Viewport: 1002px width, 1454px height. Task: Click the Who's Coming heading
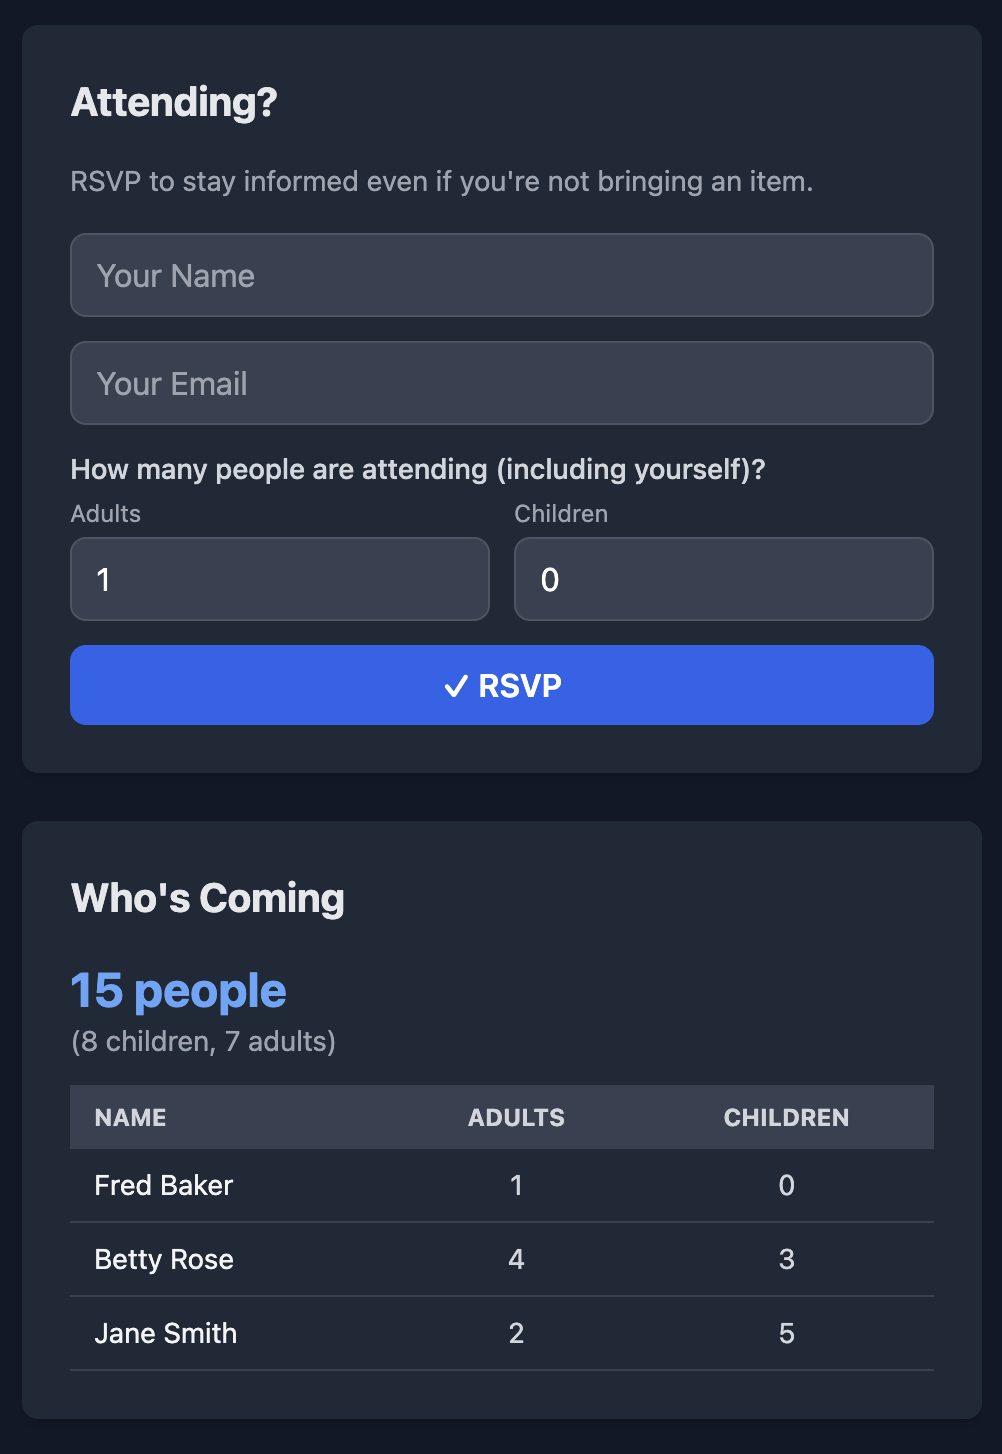click(207, 897)
